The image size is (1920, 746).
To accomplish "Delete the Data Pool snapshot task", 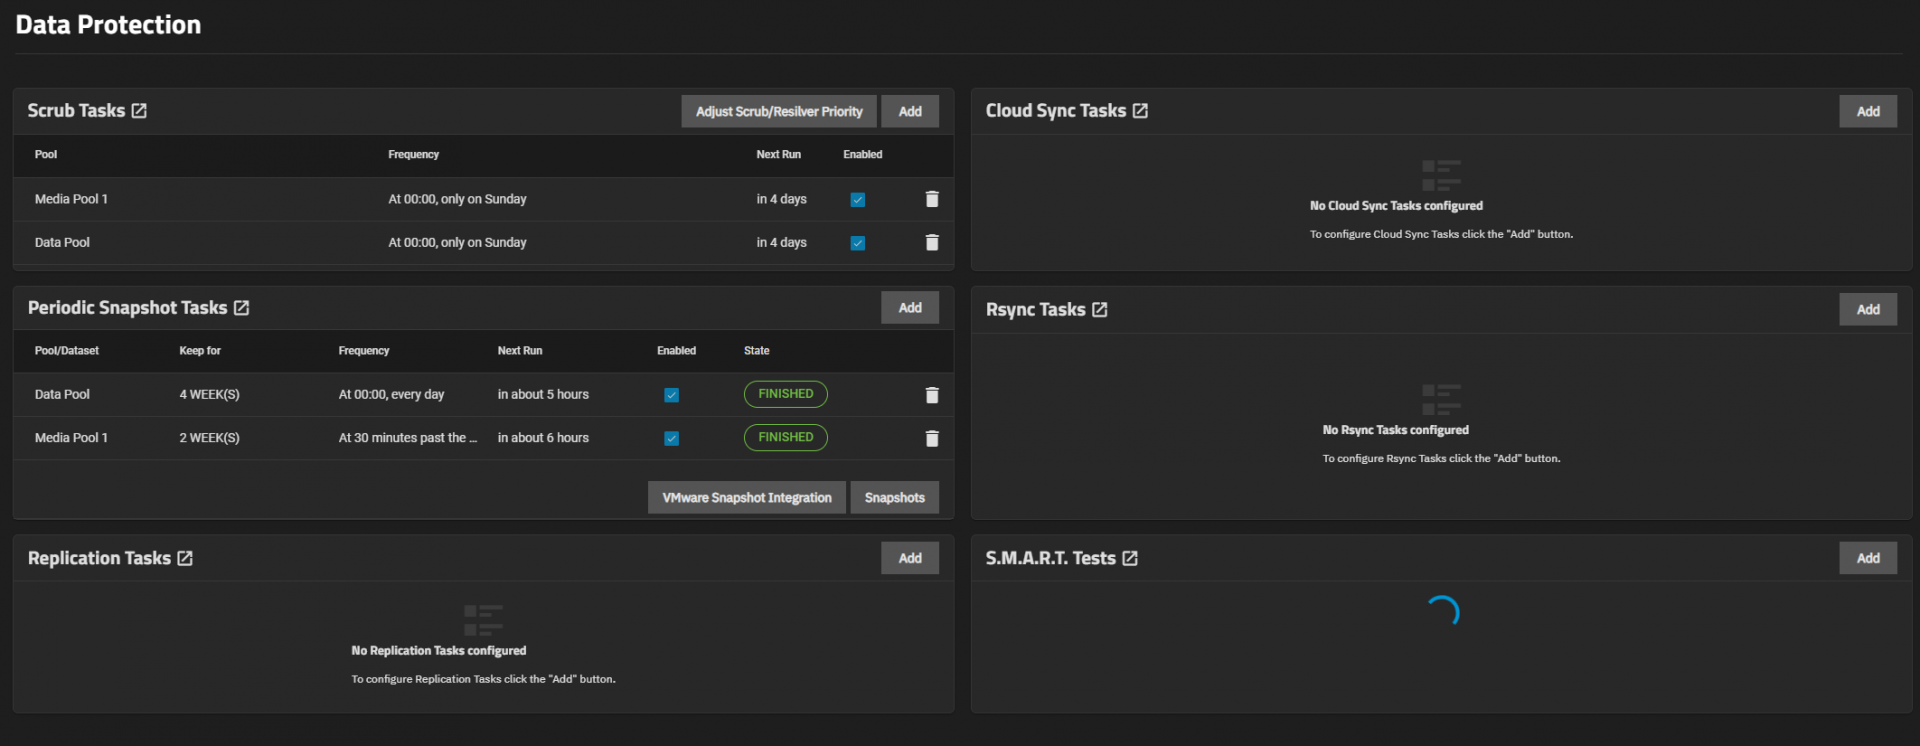I will point(932,395).
